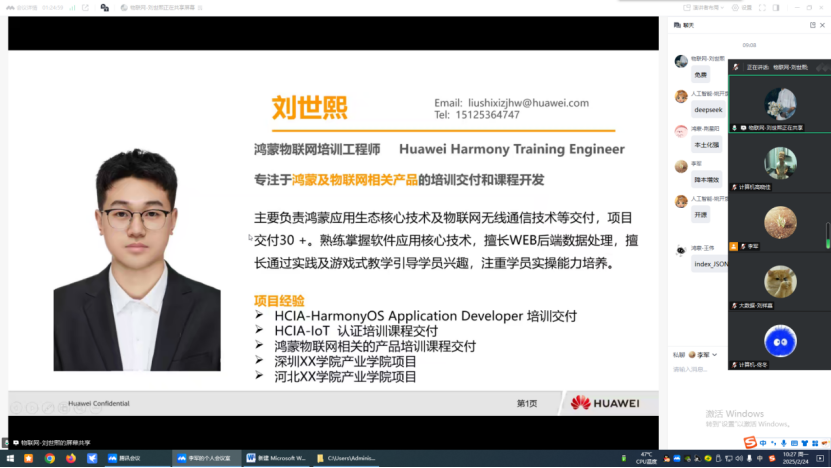Screen dimensions: 831x468
Task: Open Google Chrome from the taskbar
Action: (50, 458)
